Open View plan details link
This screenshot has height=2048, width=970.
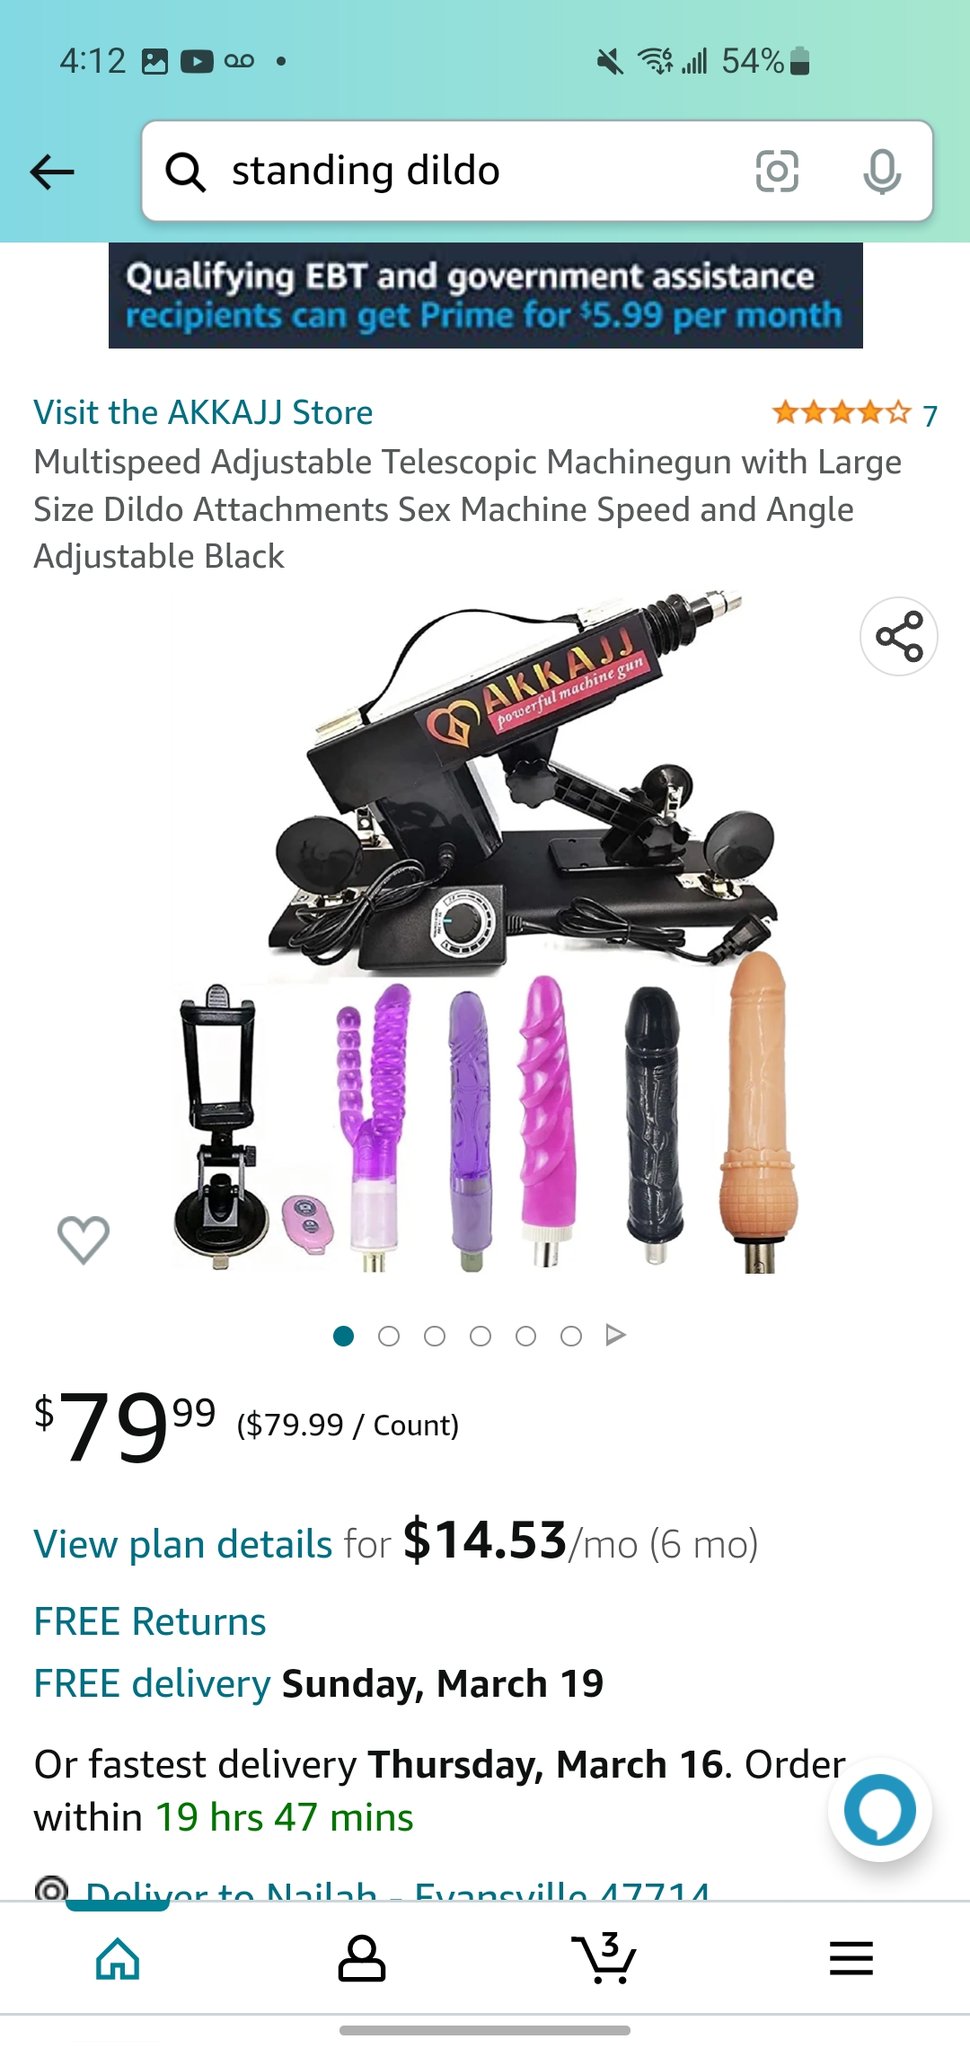183,1544
